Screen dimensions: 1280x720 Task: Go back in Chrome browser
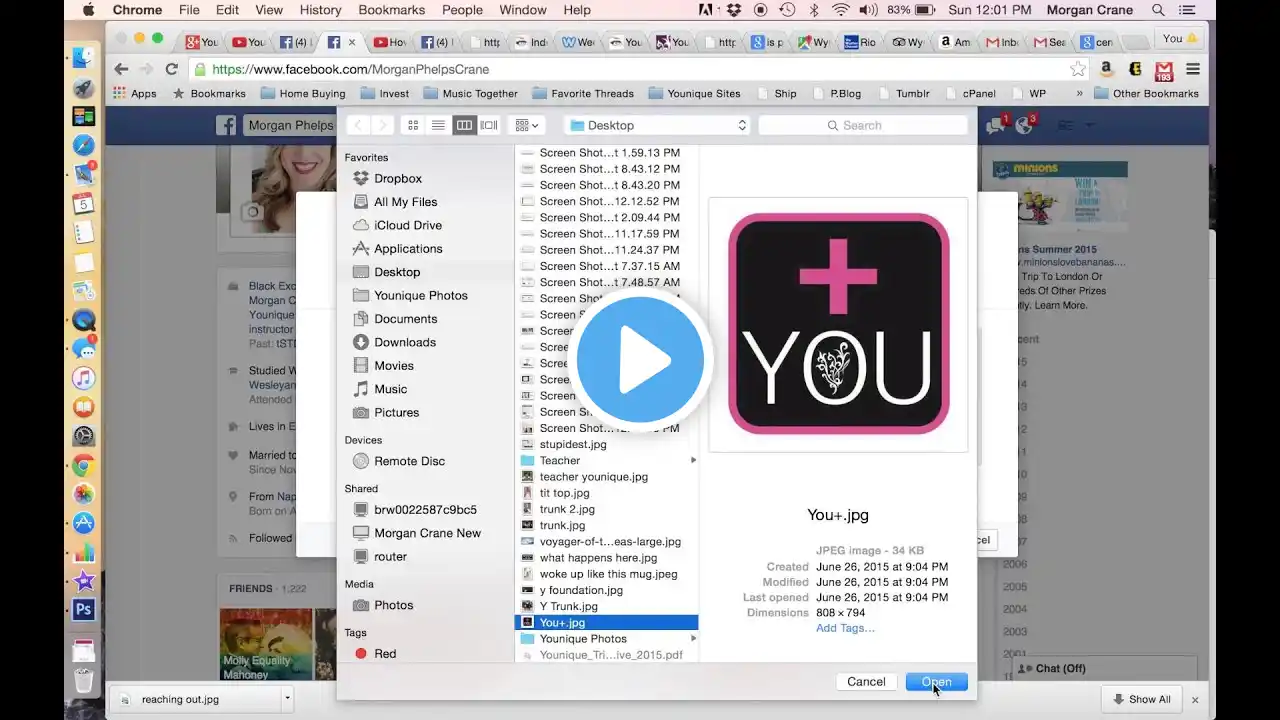tap(121, 69)
